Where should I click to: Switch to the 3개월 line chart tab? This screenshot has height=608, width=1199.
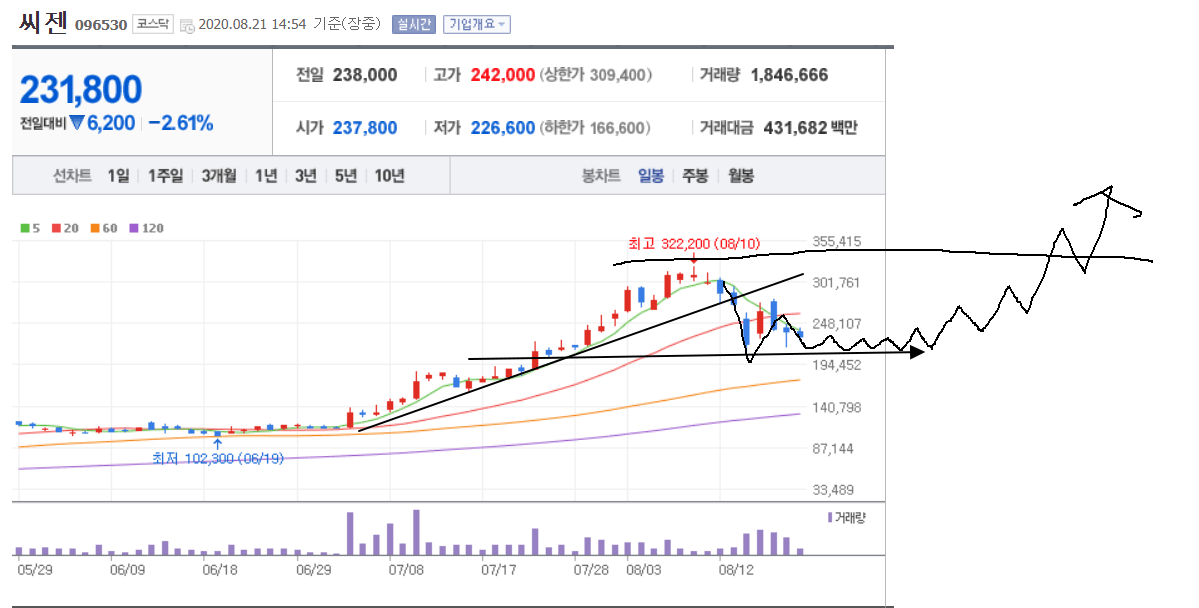[218, 176]
